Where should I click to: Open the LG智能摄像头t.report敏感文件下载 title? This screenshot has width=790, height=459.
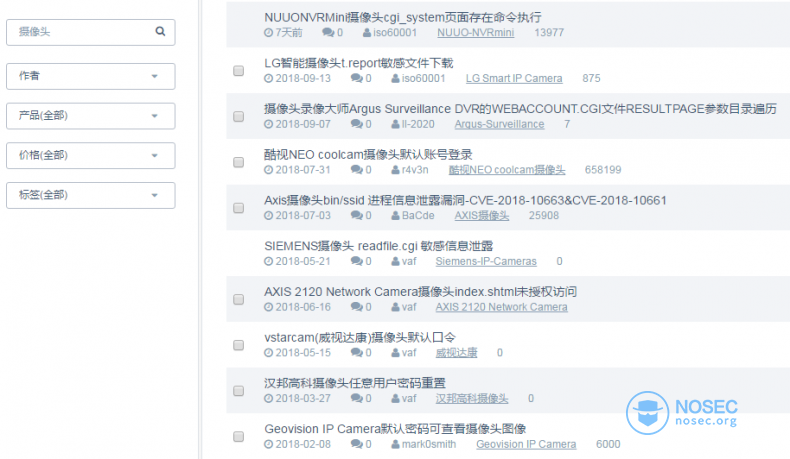[359, 63]
